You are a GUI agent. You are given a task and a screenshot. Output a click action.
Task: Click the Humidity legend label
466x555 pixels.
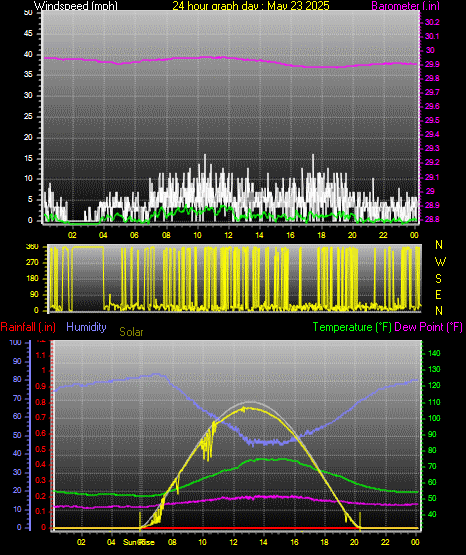pyautogui.click(x=86, y=327)
